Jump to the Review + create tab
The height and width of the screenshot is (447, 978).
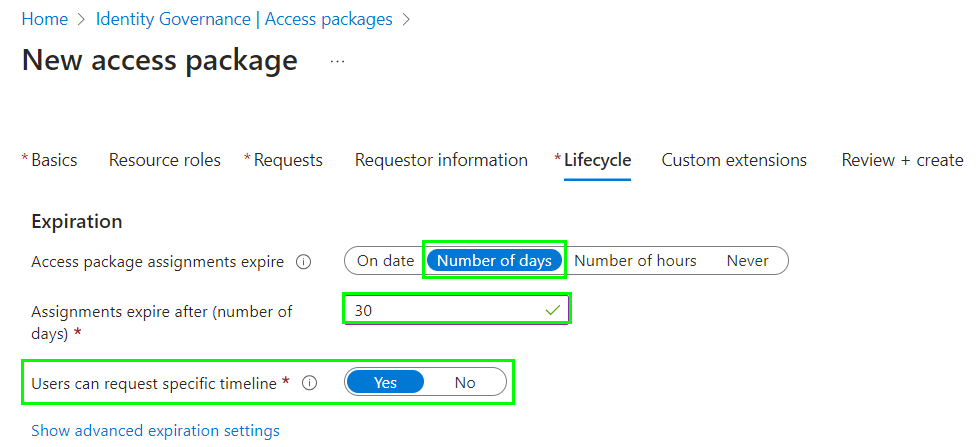(x=902, y=160)
